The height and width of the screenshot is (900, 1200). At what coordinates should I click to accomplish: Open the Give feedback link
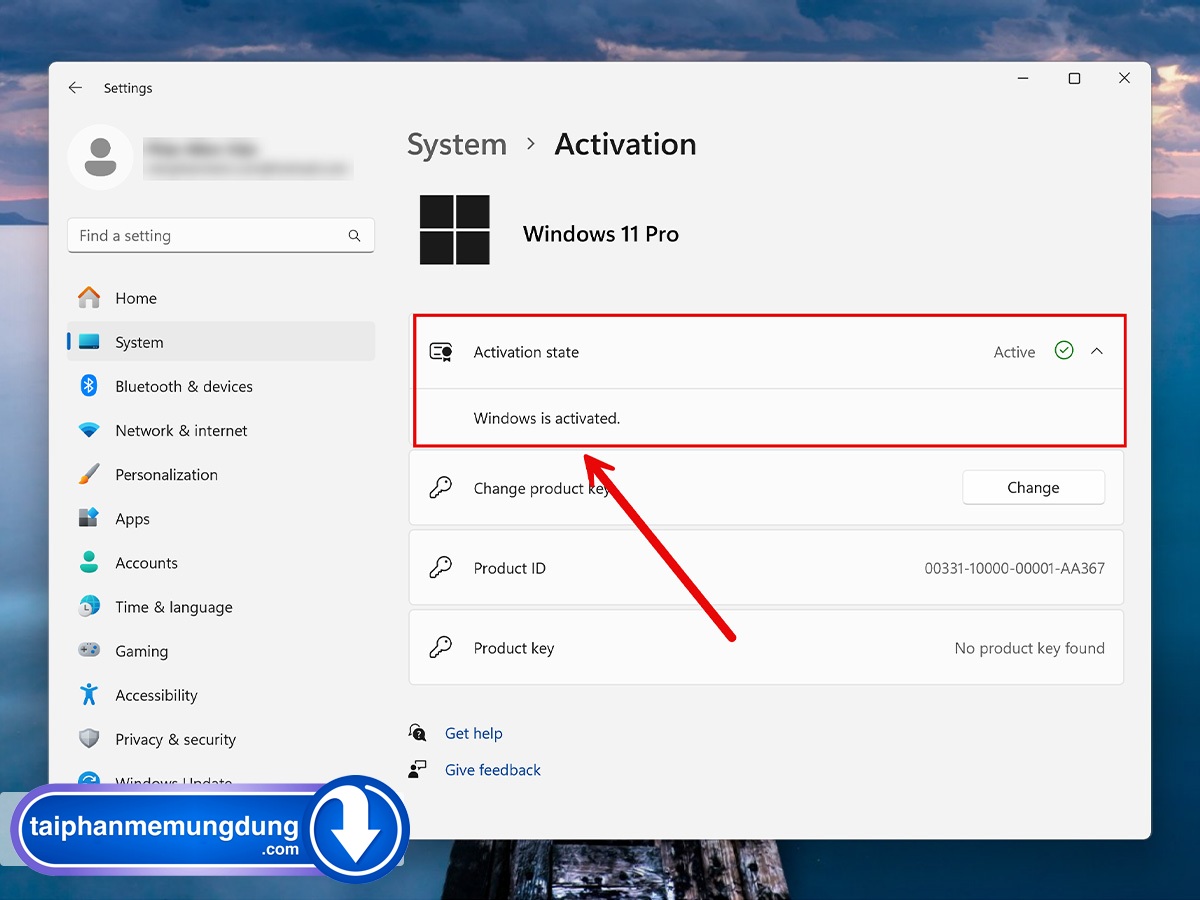[x=493, y=770]
